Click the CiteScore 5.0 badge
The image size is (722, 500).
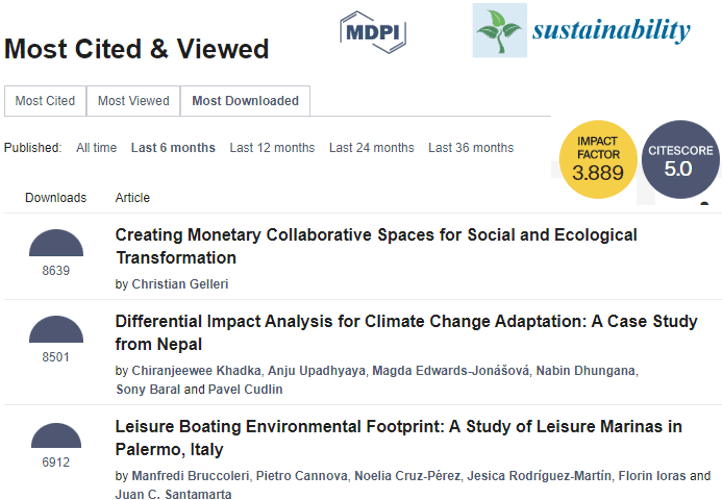(x=681, y=159)
